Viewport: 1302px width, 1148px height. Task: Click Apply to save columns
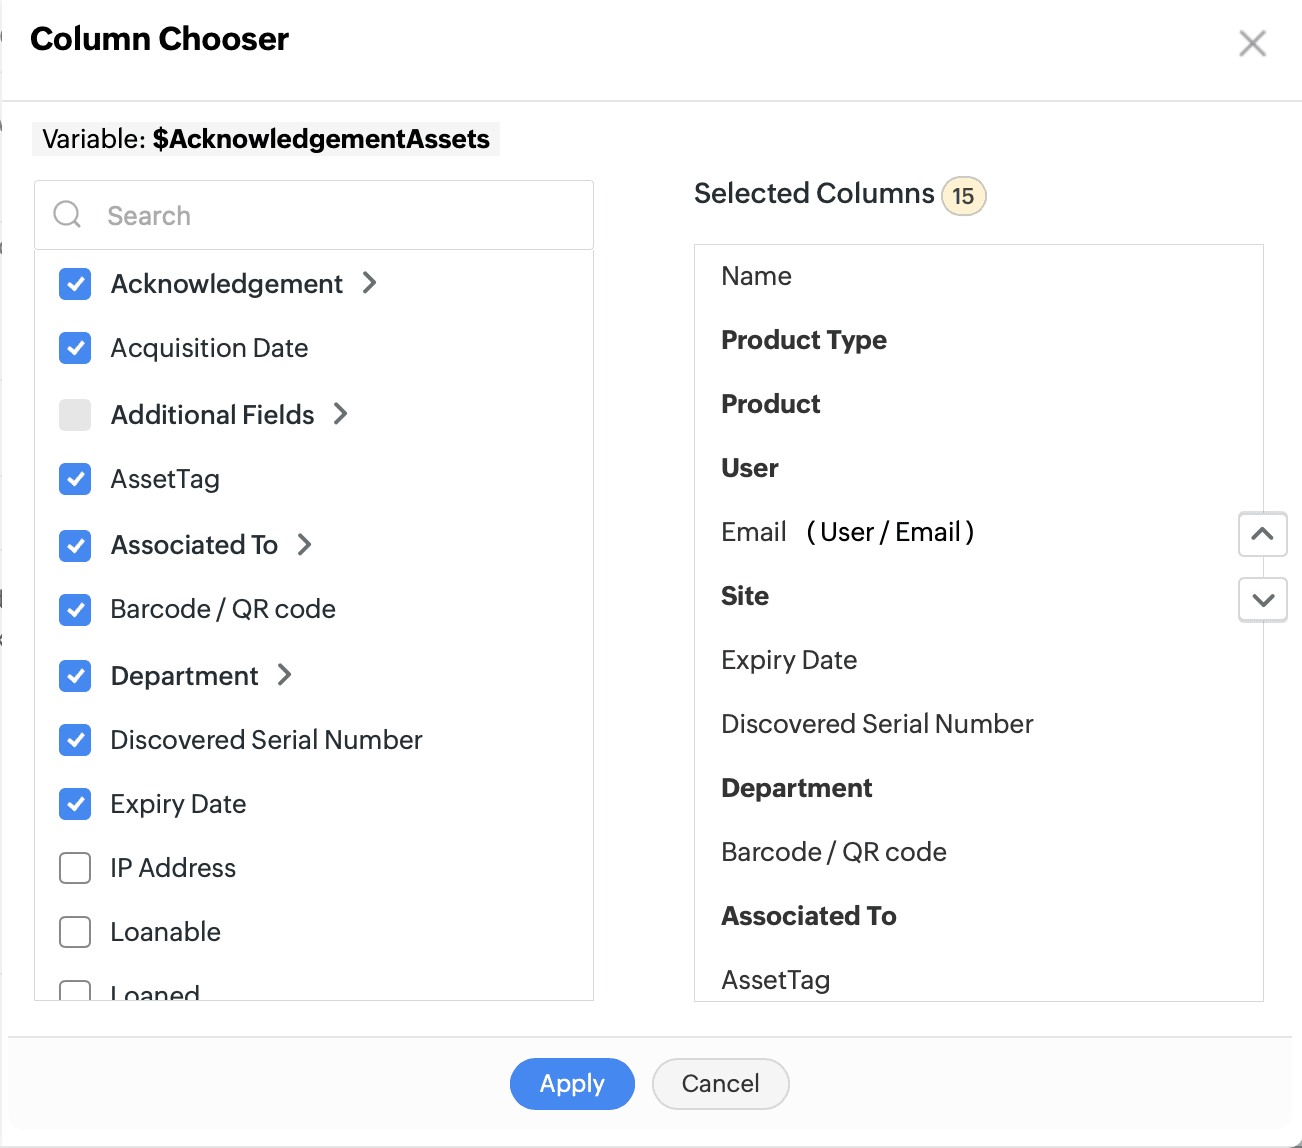(x=572, y=1084)
